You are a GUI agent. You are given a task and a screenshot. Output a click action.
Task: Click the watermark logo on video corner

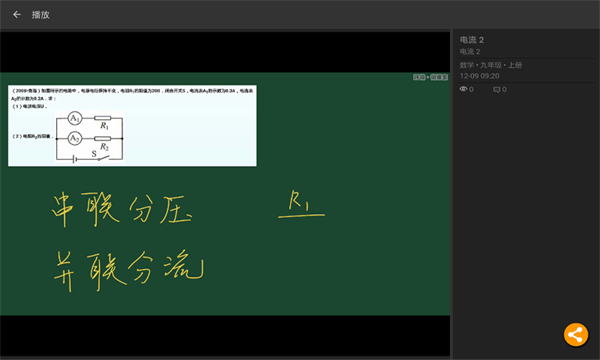pos(430,77)
